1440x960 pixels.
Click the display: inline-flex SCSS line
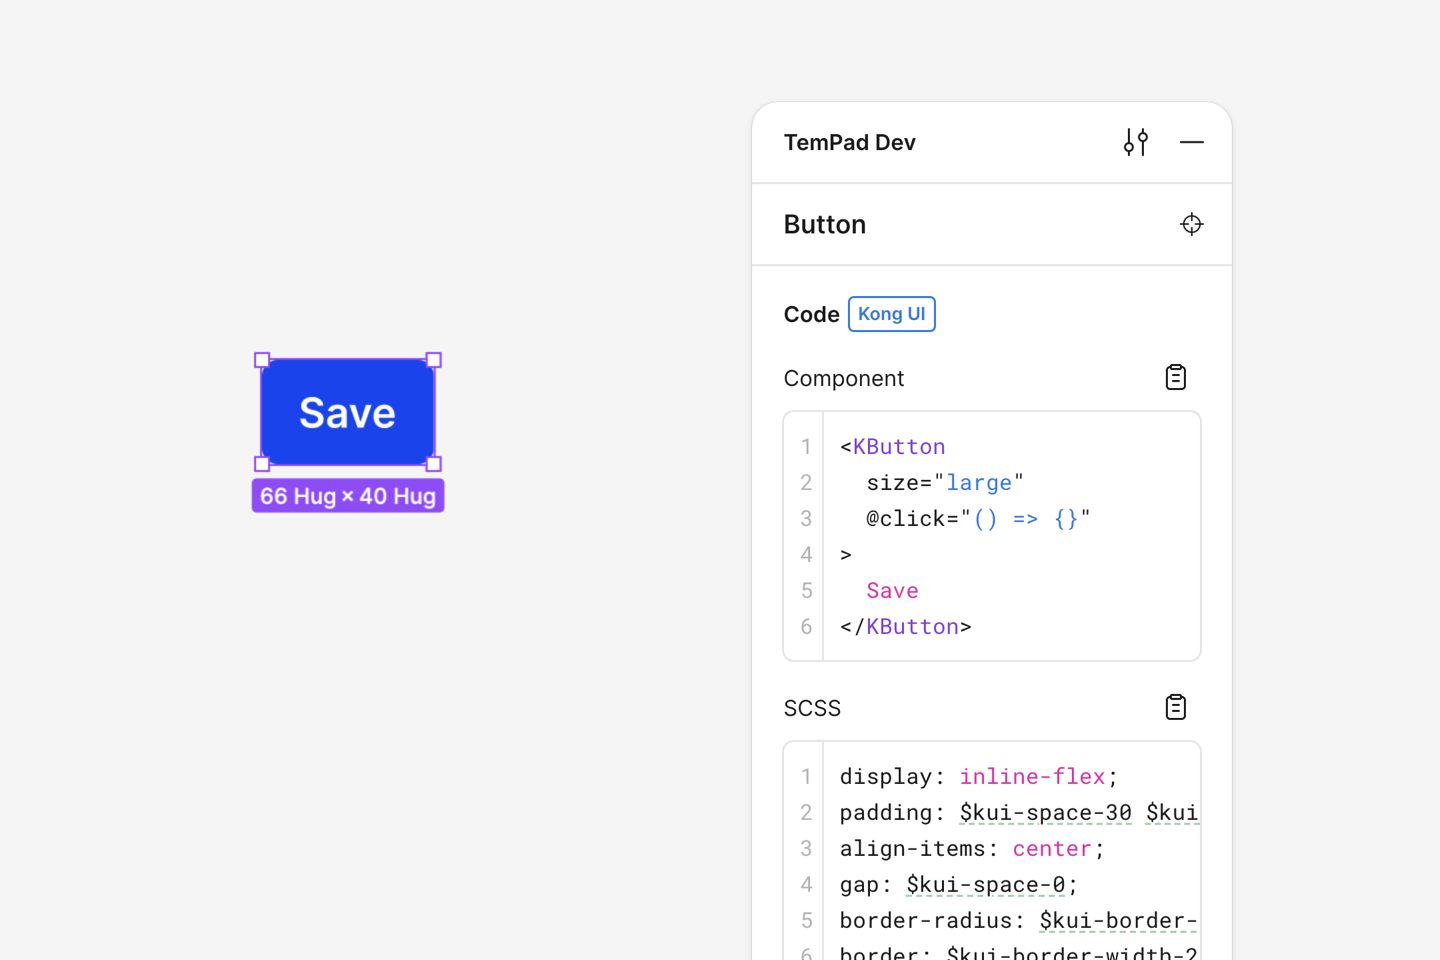(x=979, y=776)
